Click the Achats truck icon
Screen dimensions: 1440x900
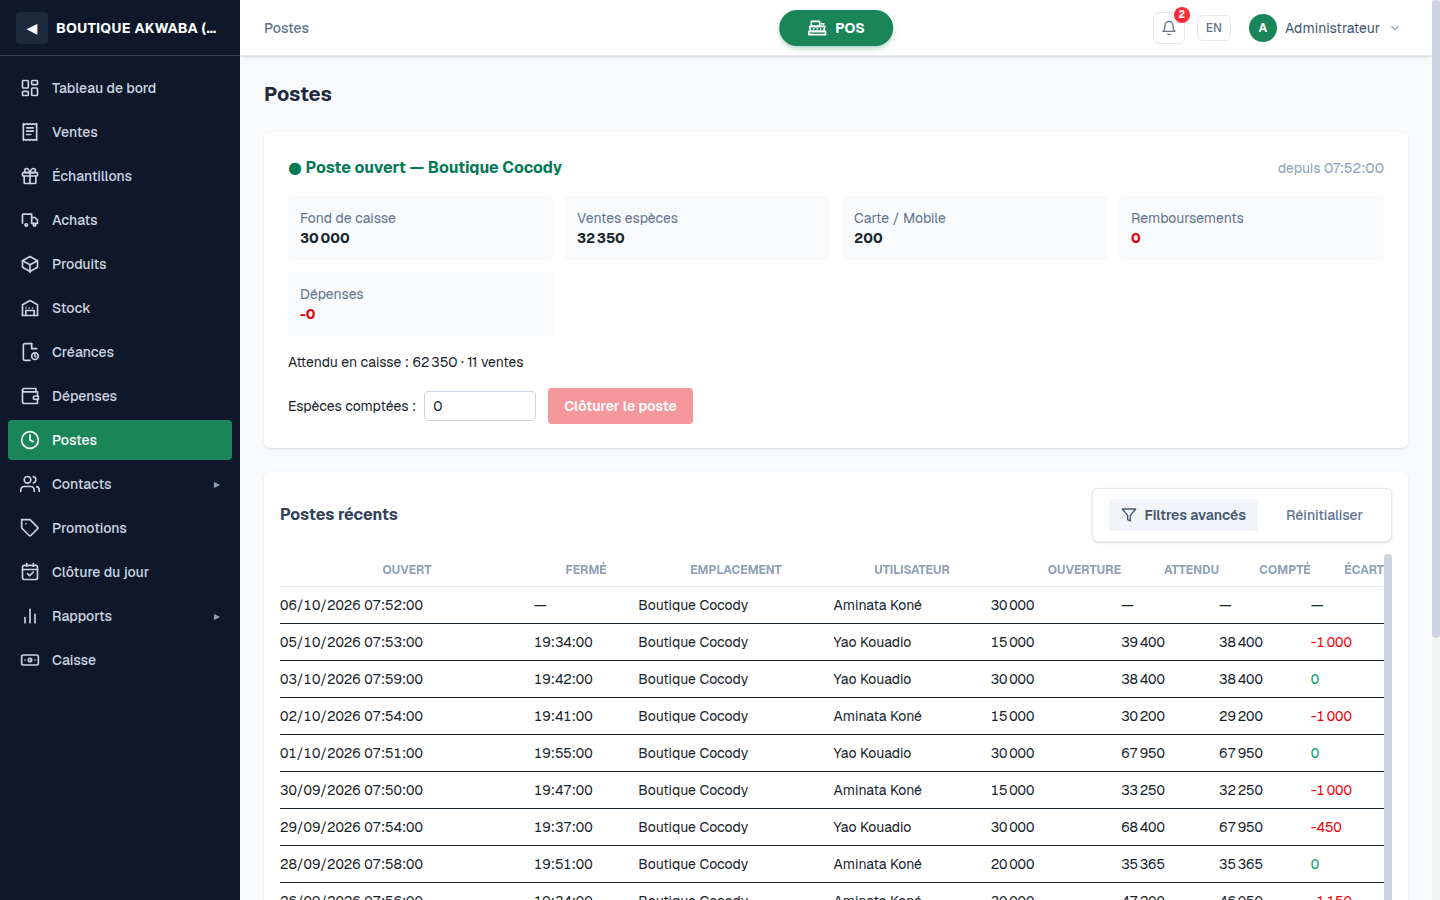click(30, 220)
